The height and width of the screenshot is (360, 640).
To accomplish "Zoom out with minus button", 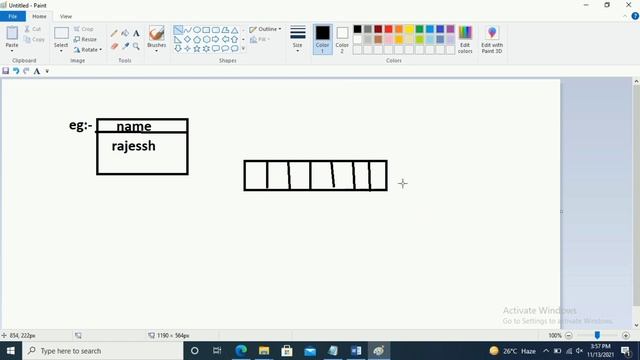I will point(569,336).
